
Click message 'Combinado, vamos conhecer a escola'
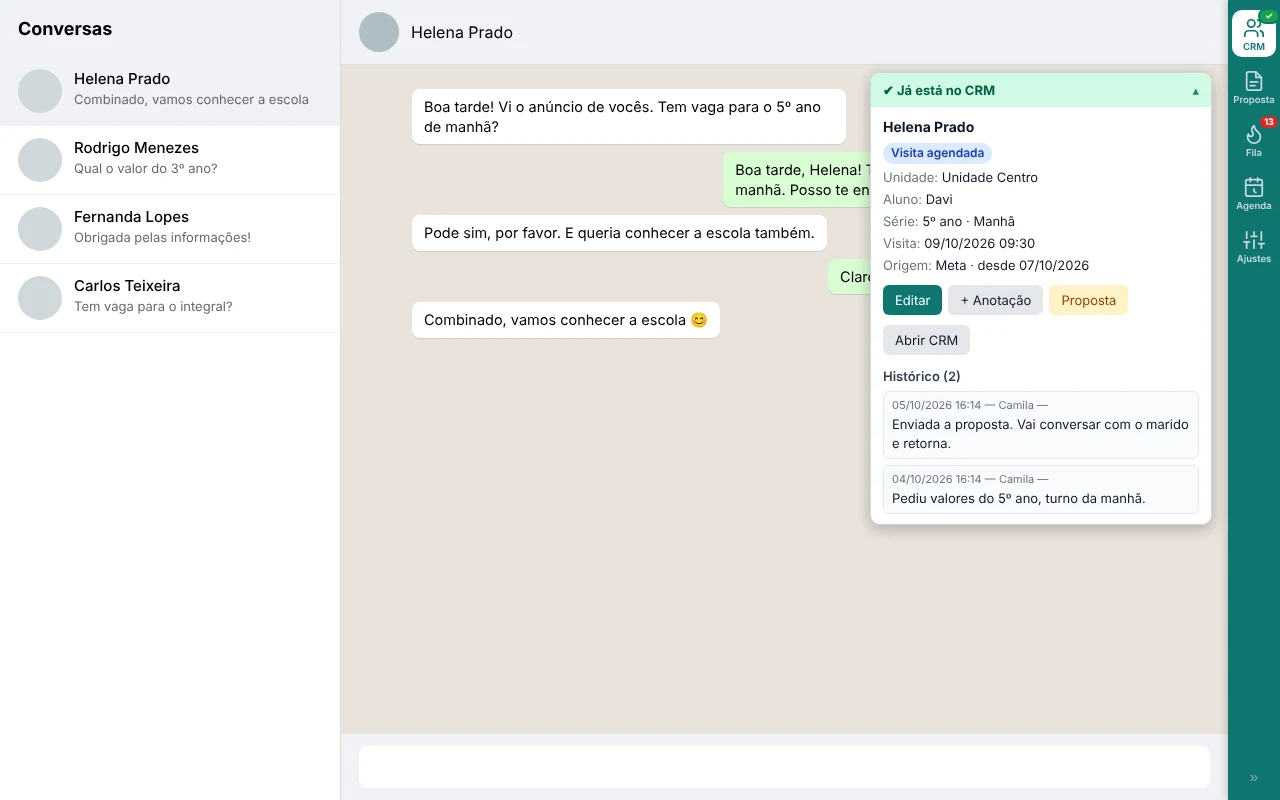(566, 320)
